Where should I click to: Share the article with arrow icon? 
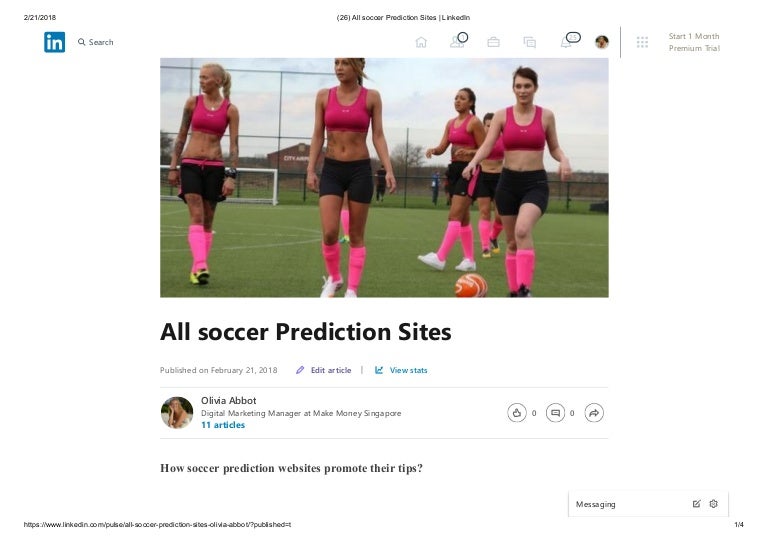tap(594, 413)
